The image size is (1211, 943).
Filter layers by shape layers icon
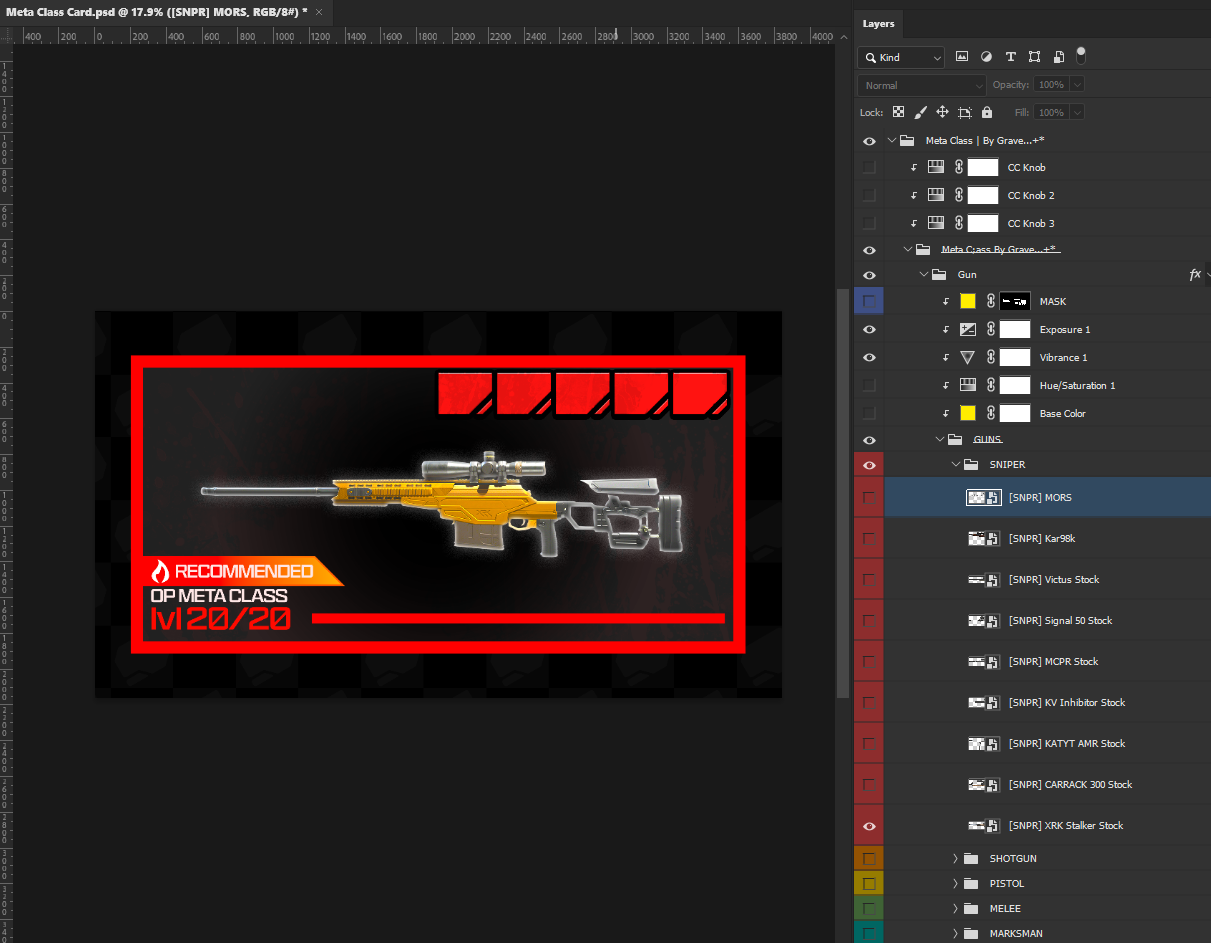coord(1034,57)
